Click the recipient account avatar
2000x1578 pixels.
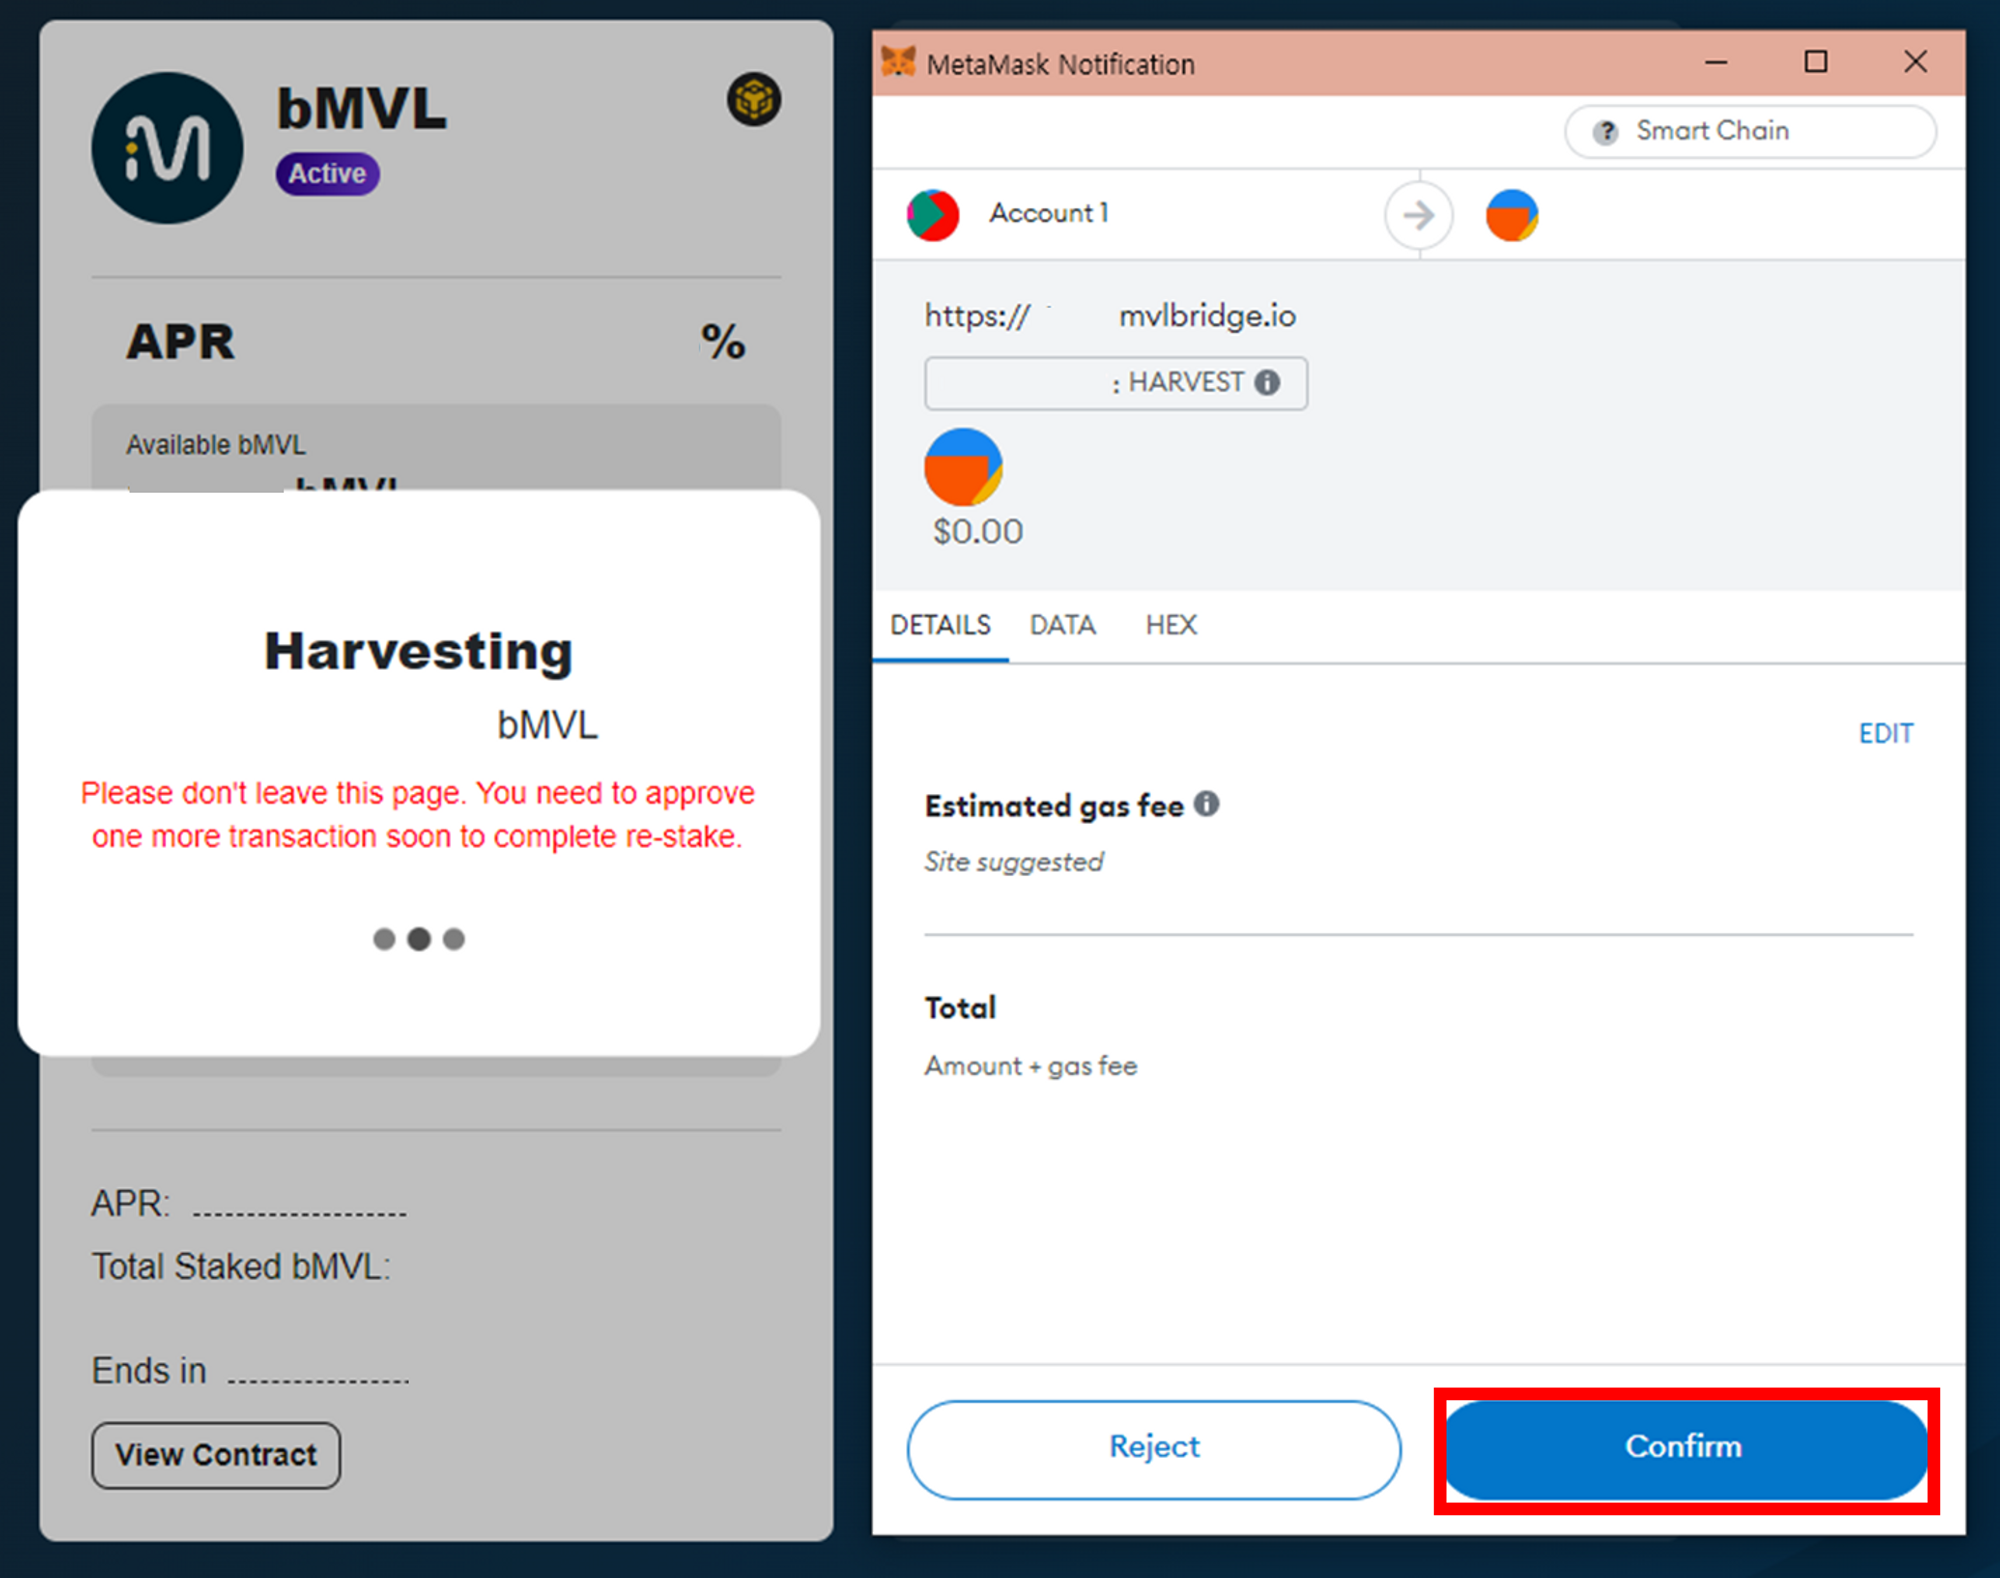(x=1511, y=215)
